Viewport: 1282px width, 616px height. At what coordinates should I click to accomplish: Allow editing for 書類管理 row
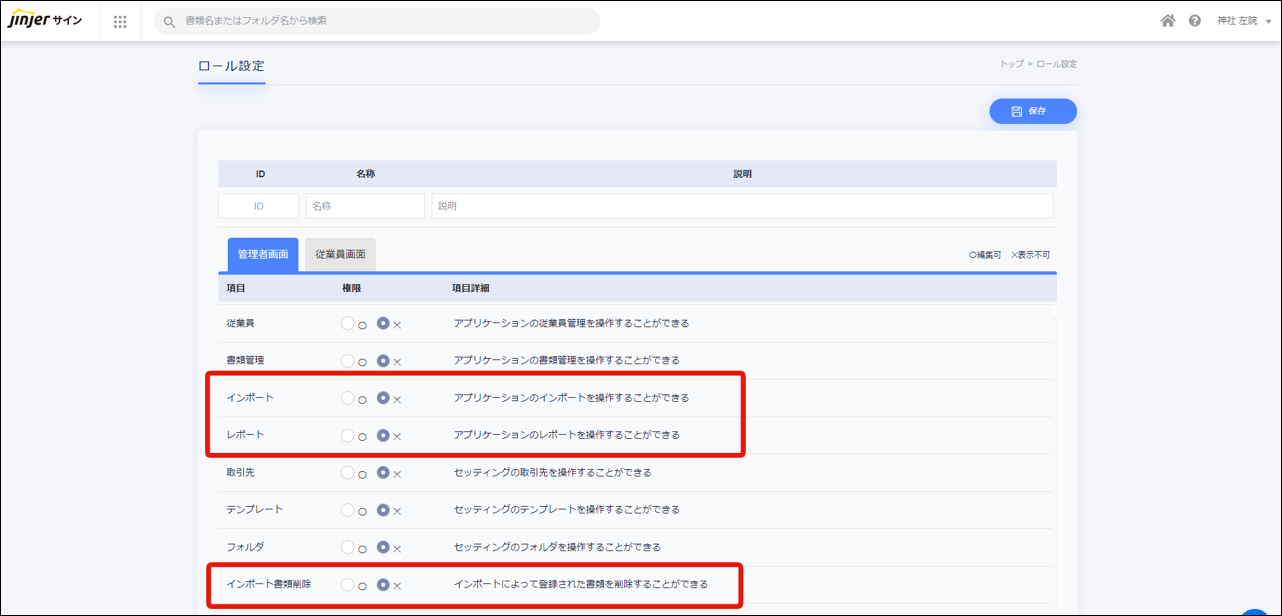(x=348, y=361)
